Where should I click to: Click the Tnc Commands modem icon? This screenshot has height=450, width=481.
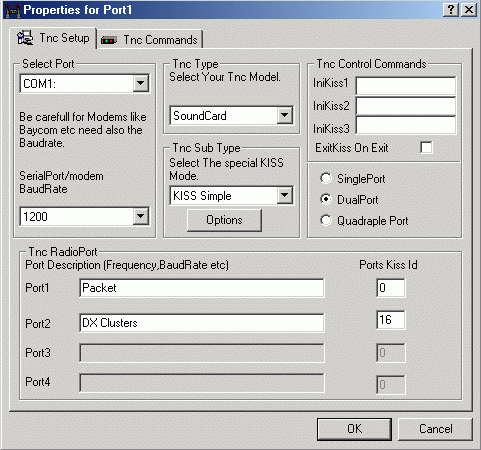109,40
